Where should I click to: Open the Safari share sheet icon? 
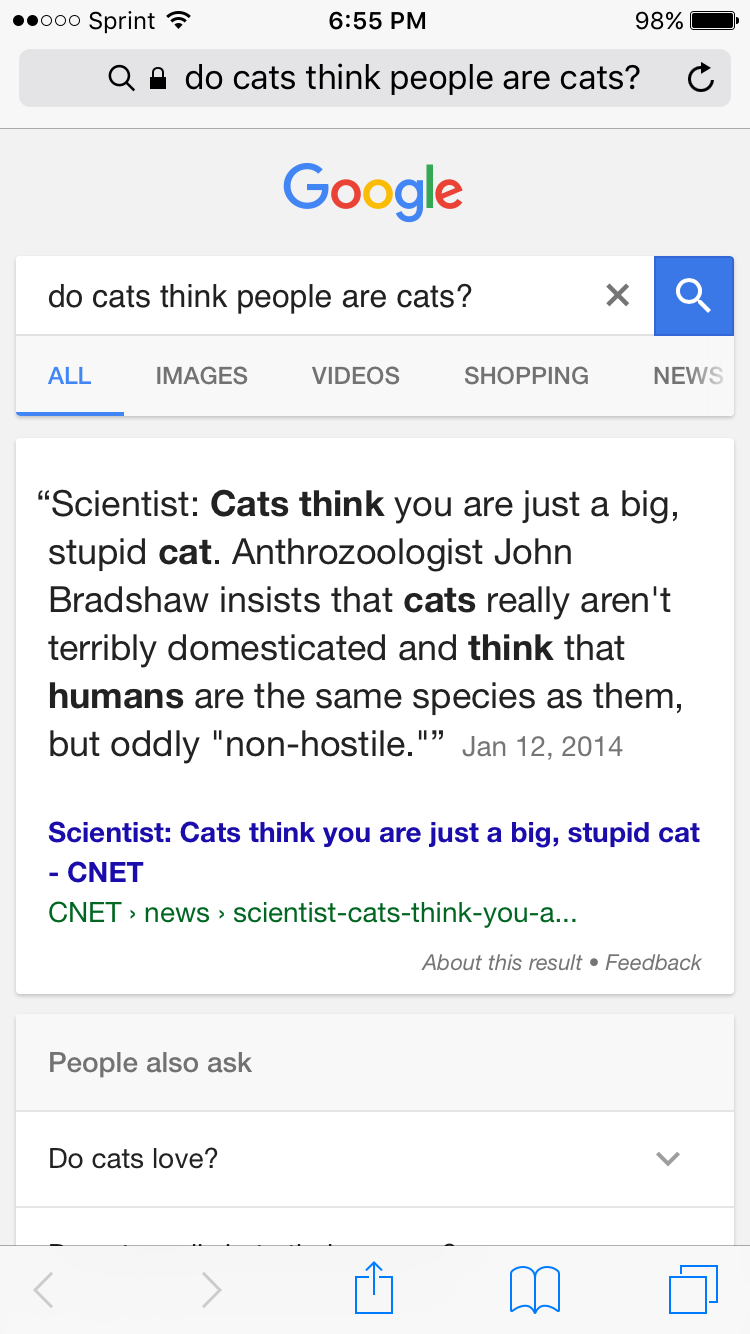point(374,1288)
